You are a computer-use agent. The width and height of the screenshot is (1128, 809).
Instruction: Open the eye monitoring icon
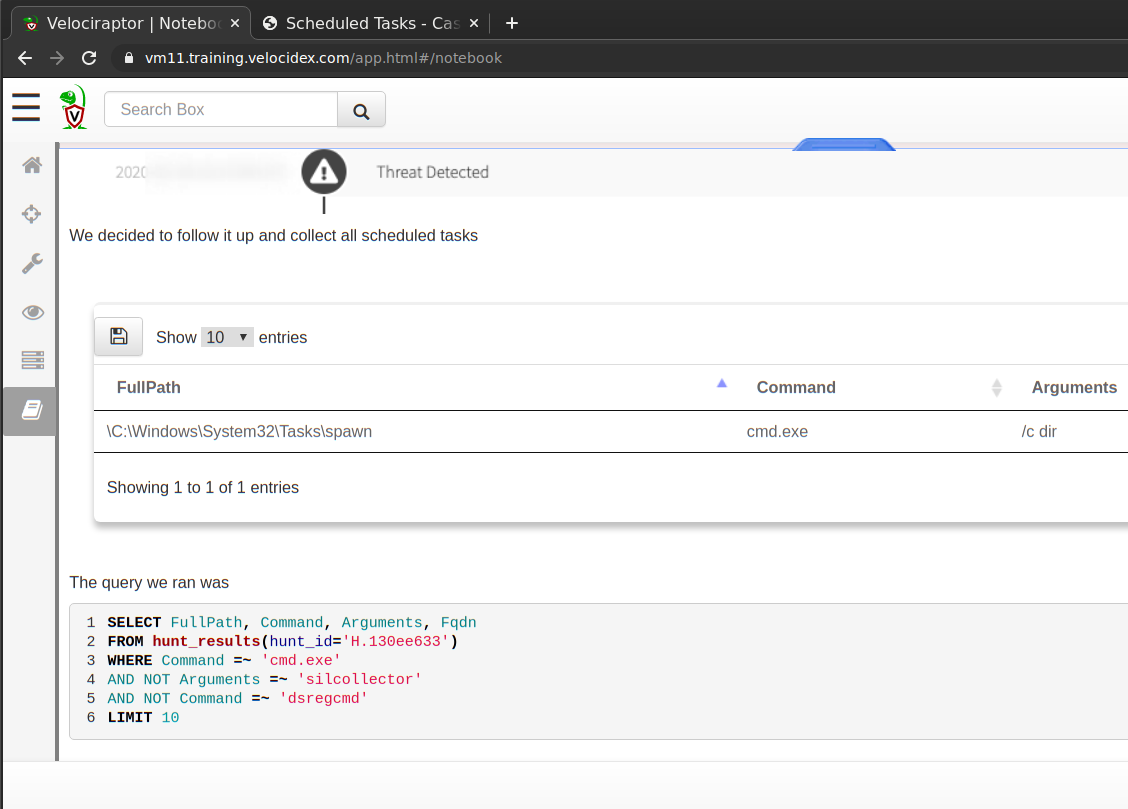[x=32, y=312]
